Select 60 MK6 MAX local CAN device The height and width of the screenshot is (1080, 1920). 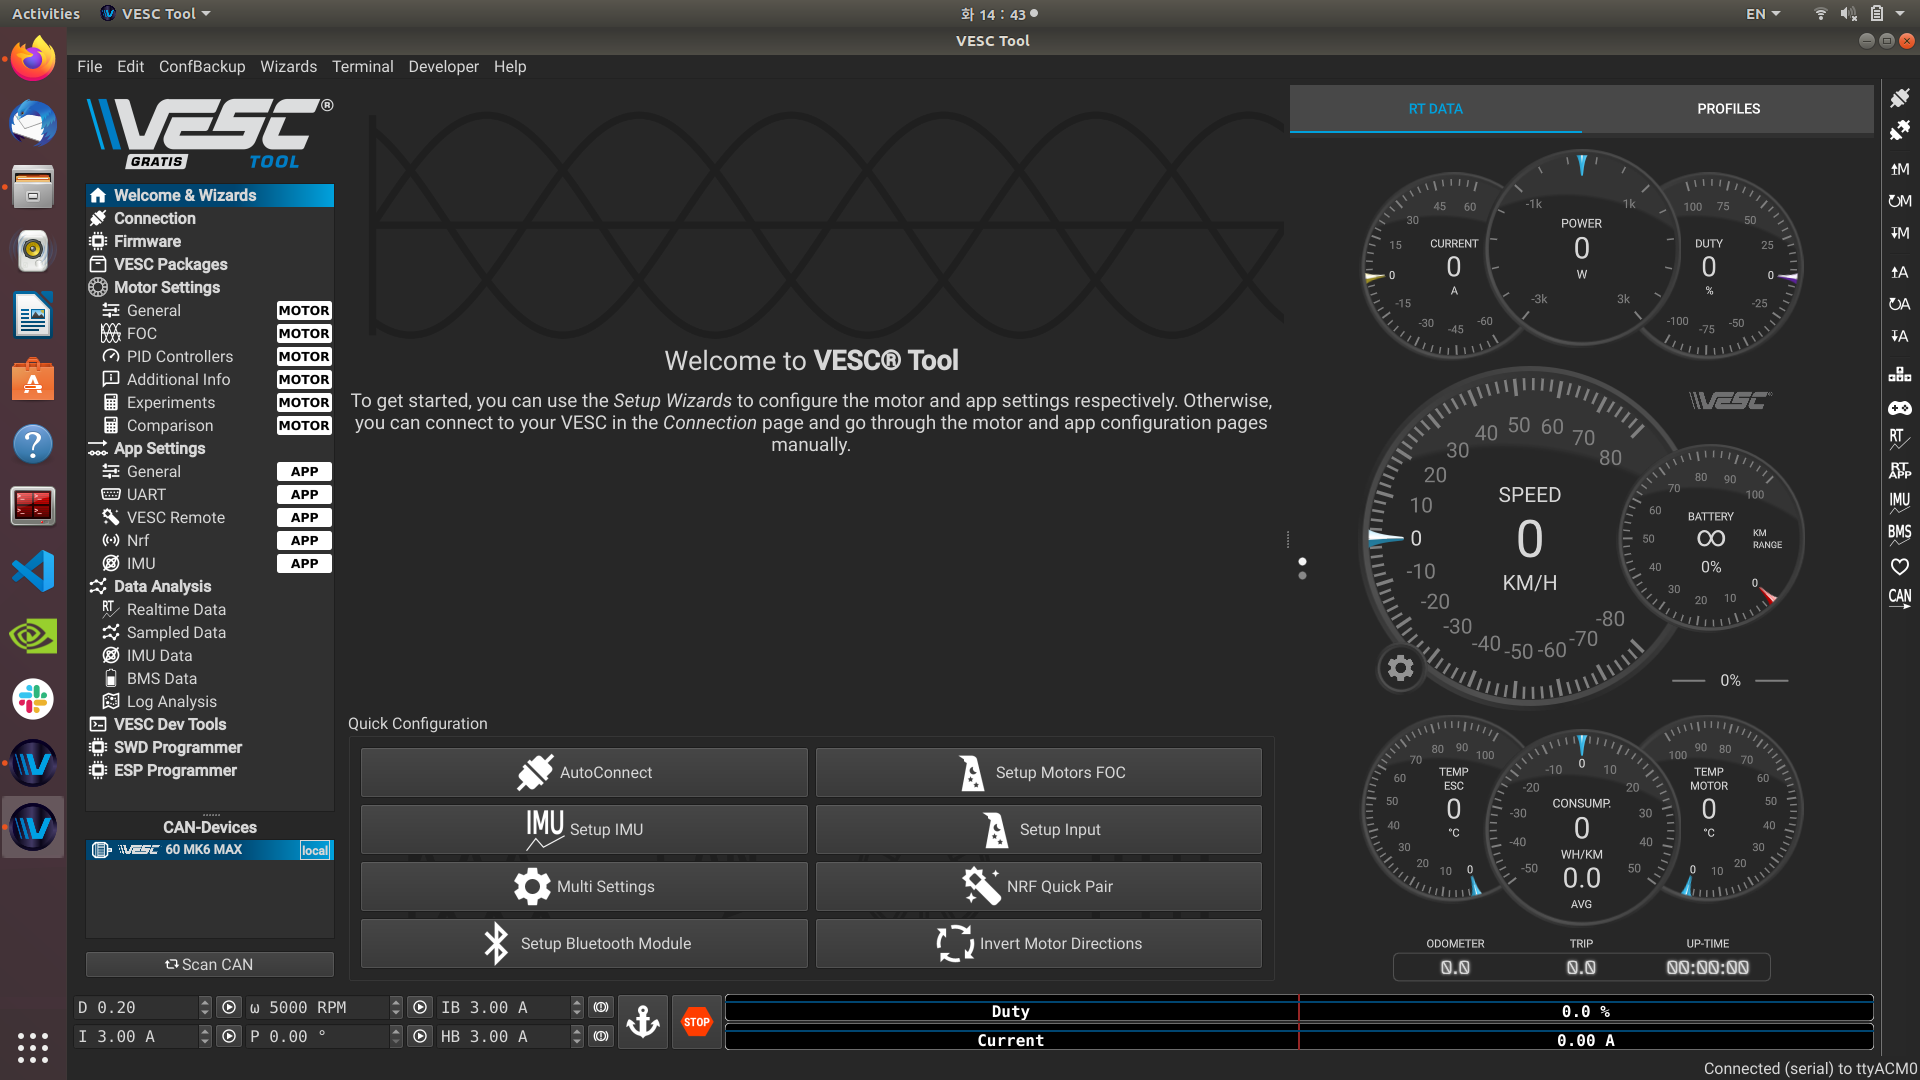210,850
